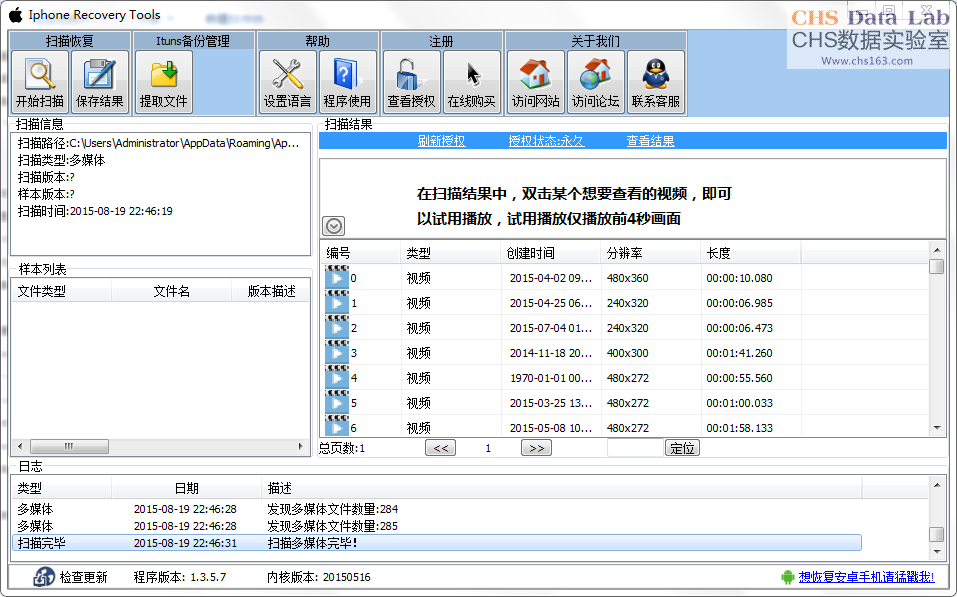The image size is (957, 597).
Task: Click the log panel scrollbar down arrow
Action: (937, 552)
